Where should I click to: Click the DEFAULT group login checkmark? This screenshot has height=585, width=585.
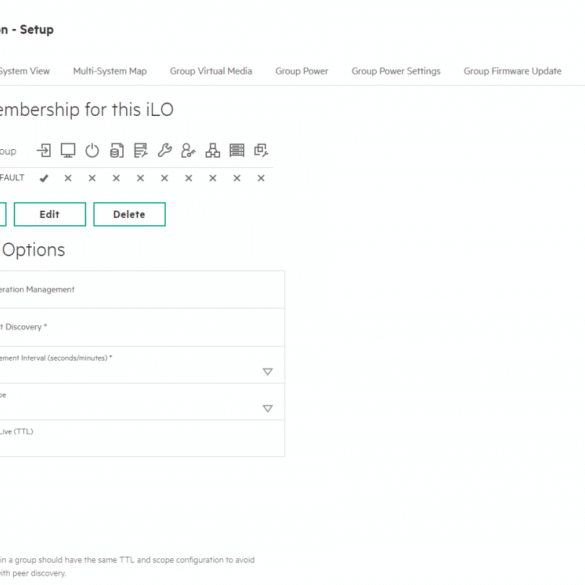[x=44, y=178]
